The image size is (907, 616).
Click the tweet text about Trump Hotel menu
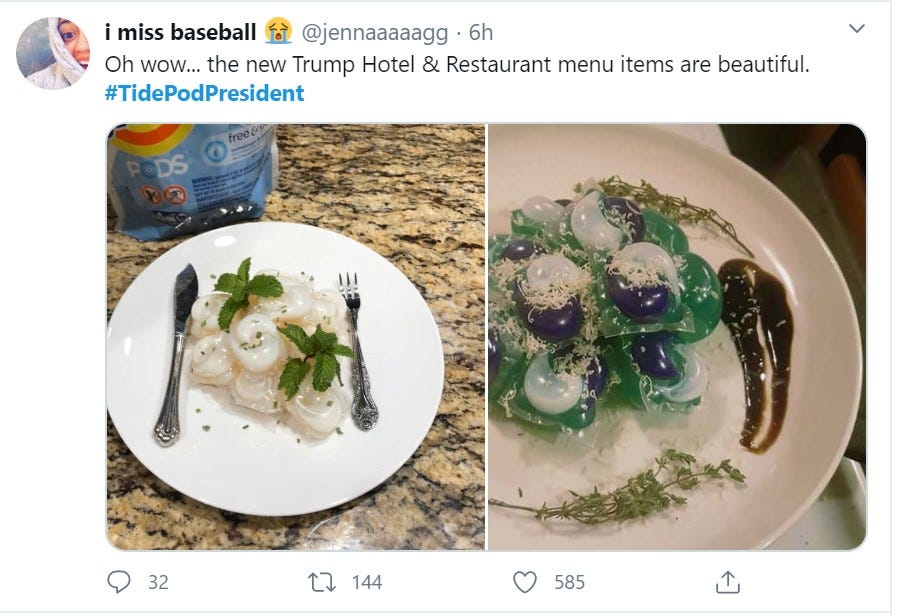[457, 64]
